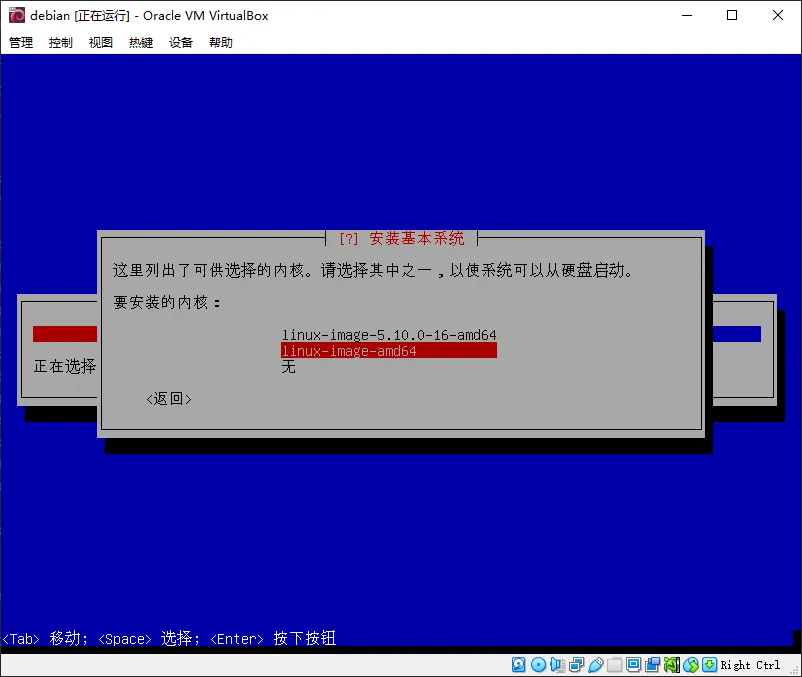This screenshot has width=802, height=677.
Task: Click the shared folders icon
Action: tap(615, 665)
